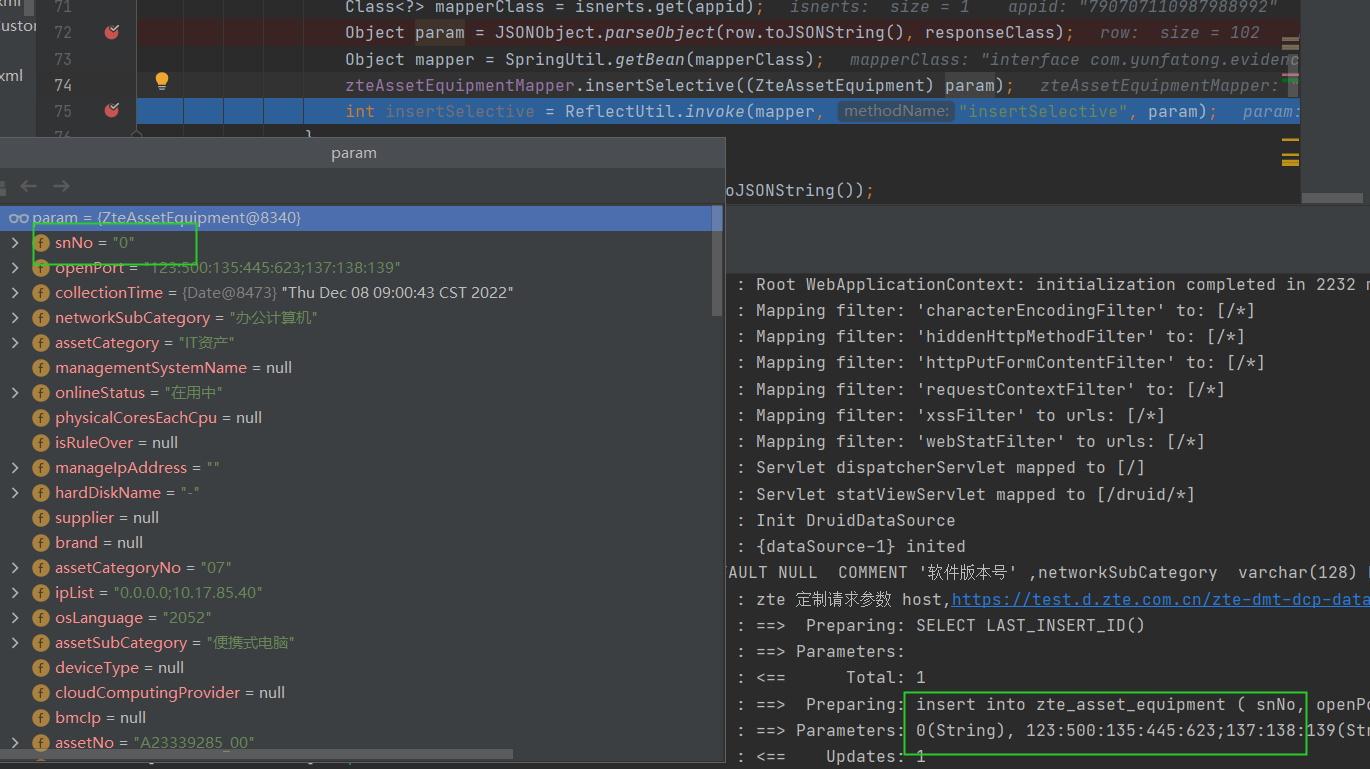Click the field icon next to bmcIp
Viewport: 1370px width, 769px height.
pyautogui.click(x=41, y=718)
